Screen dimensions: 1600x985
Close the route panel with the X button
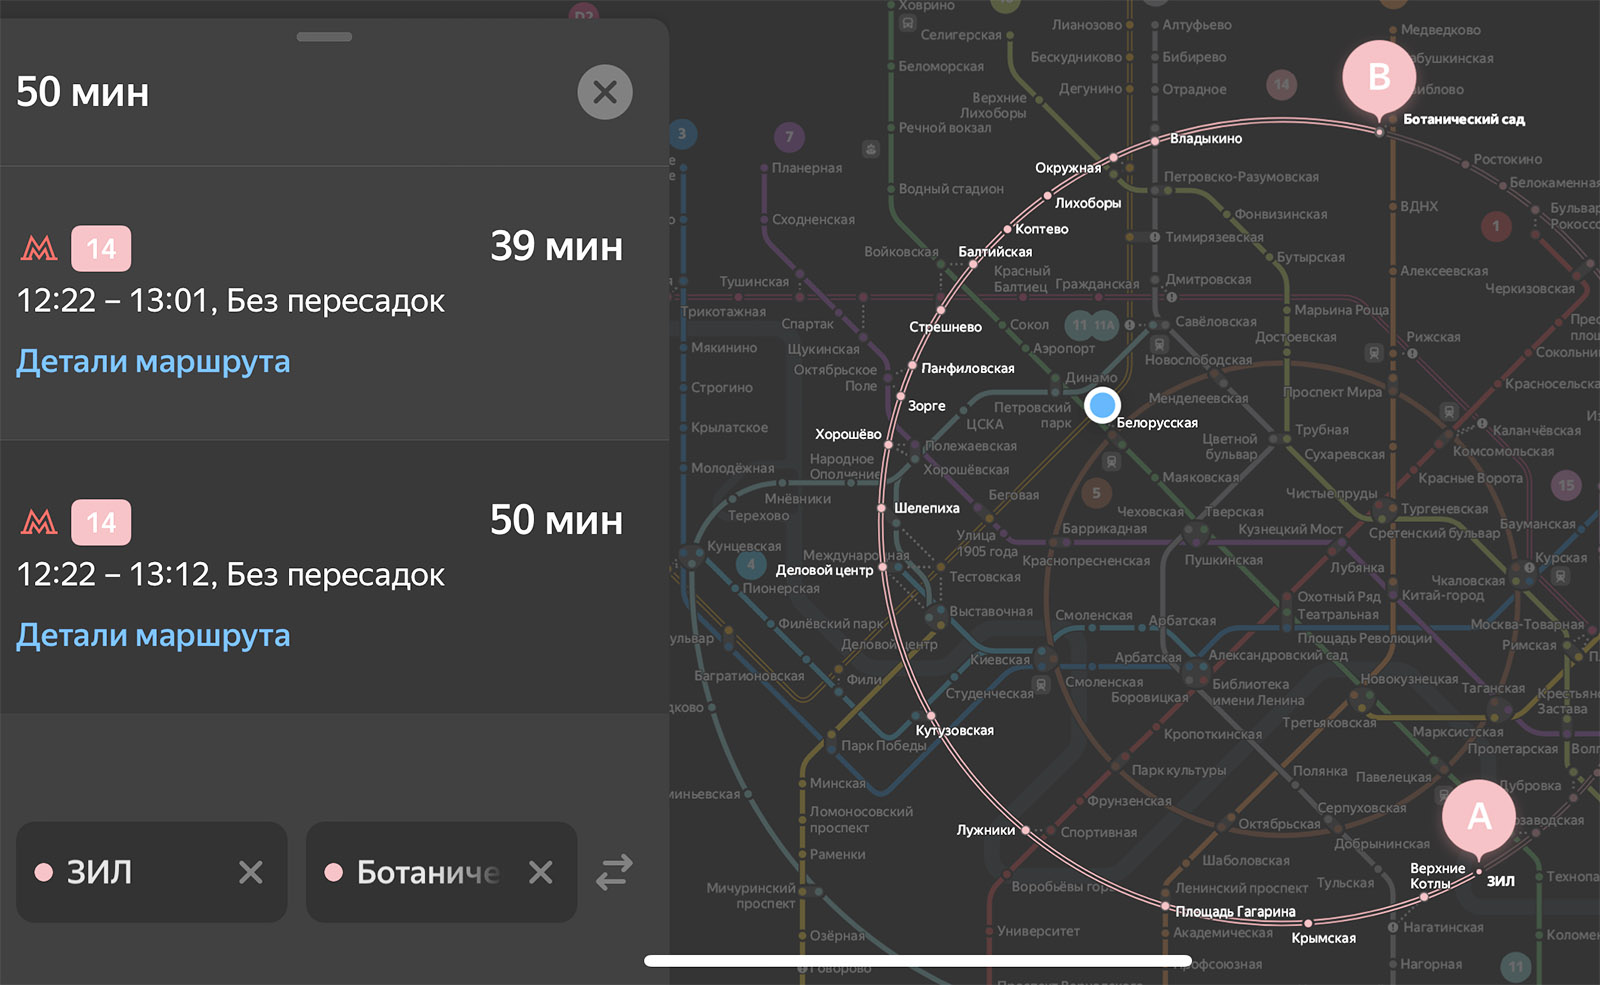click(x=605, y=92)
